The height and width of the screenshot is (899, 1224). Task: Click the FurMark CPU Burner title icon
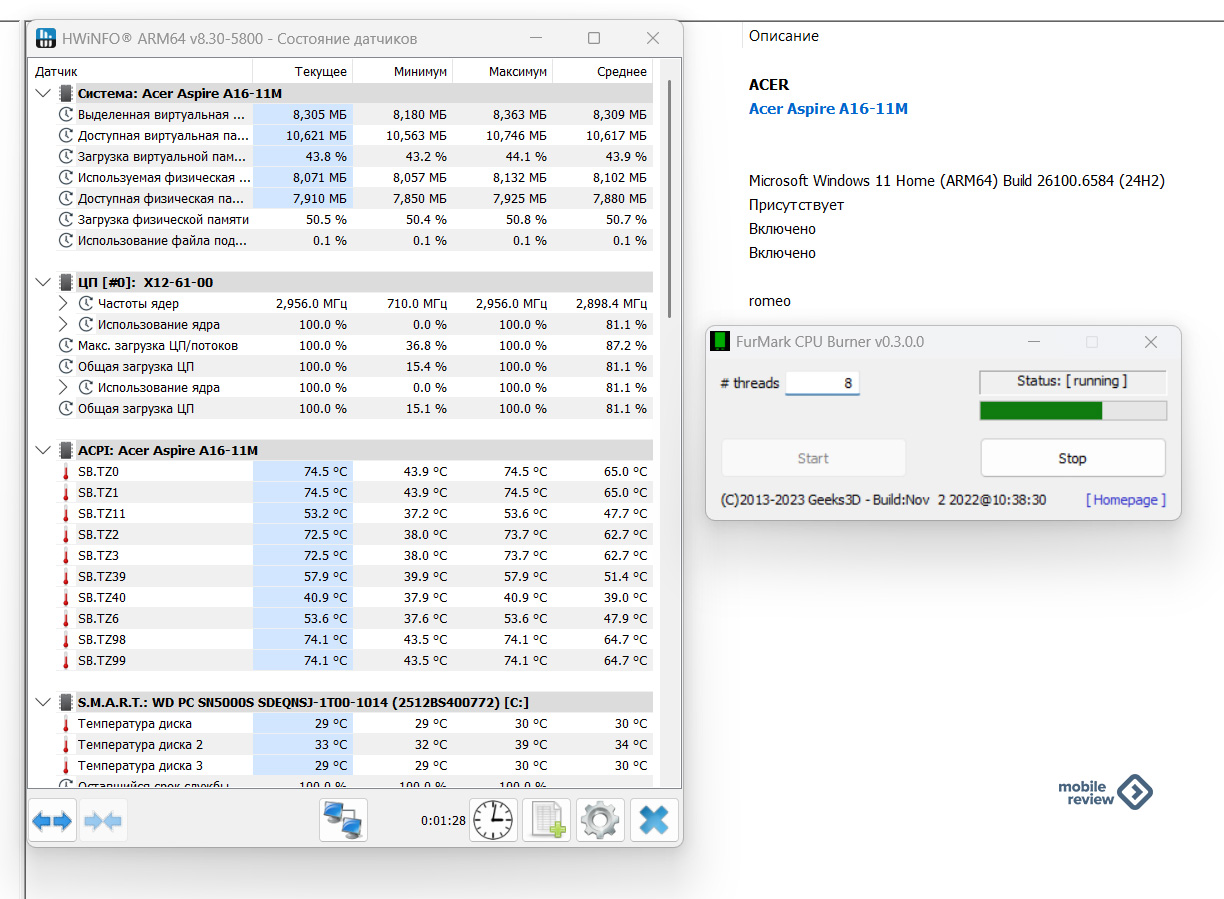tap(720, 341)
